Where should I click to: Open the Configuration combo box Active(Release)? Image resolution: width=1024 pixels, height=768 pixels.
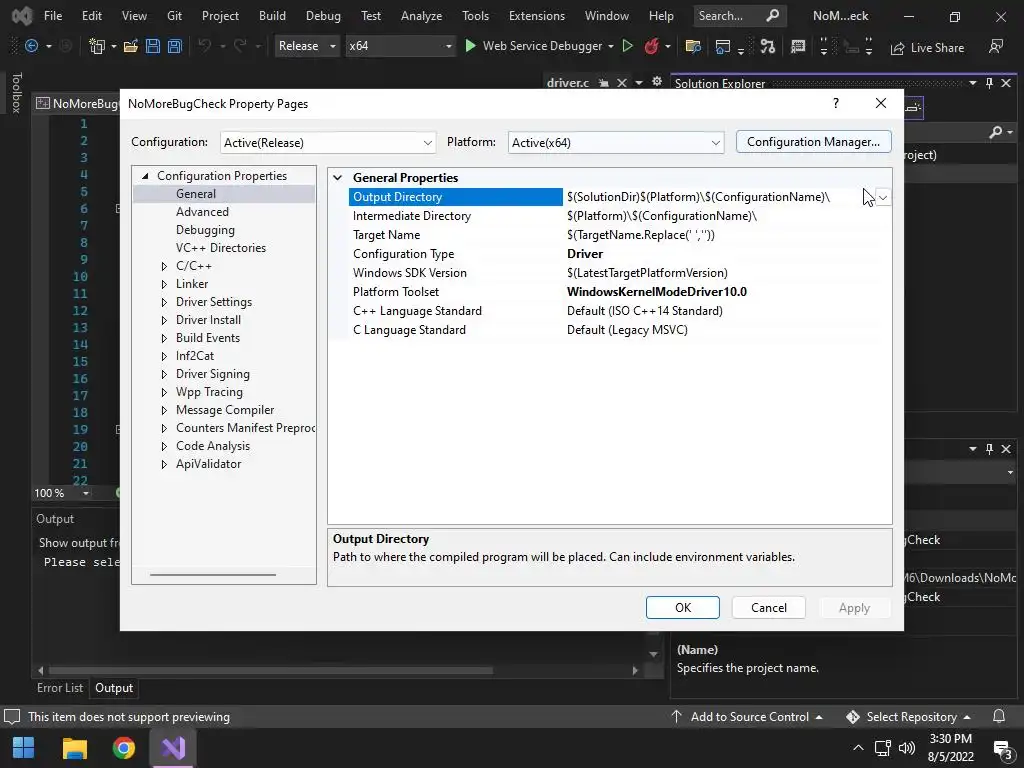tap(328, 142)
